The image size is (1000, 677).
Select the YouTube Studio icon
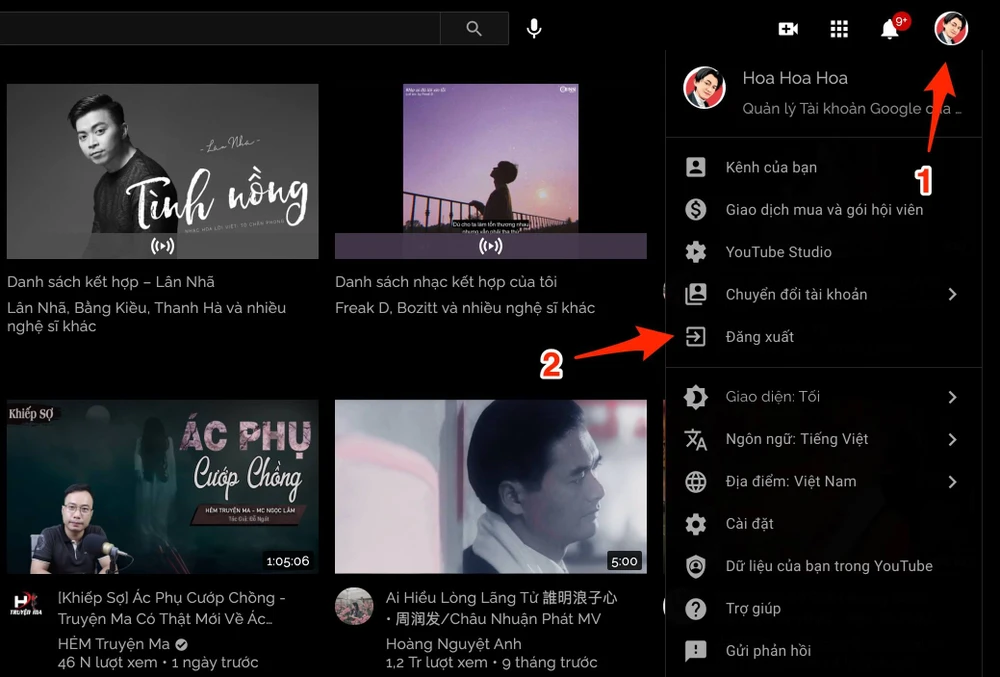point(696,252)
